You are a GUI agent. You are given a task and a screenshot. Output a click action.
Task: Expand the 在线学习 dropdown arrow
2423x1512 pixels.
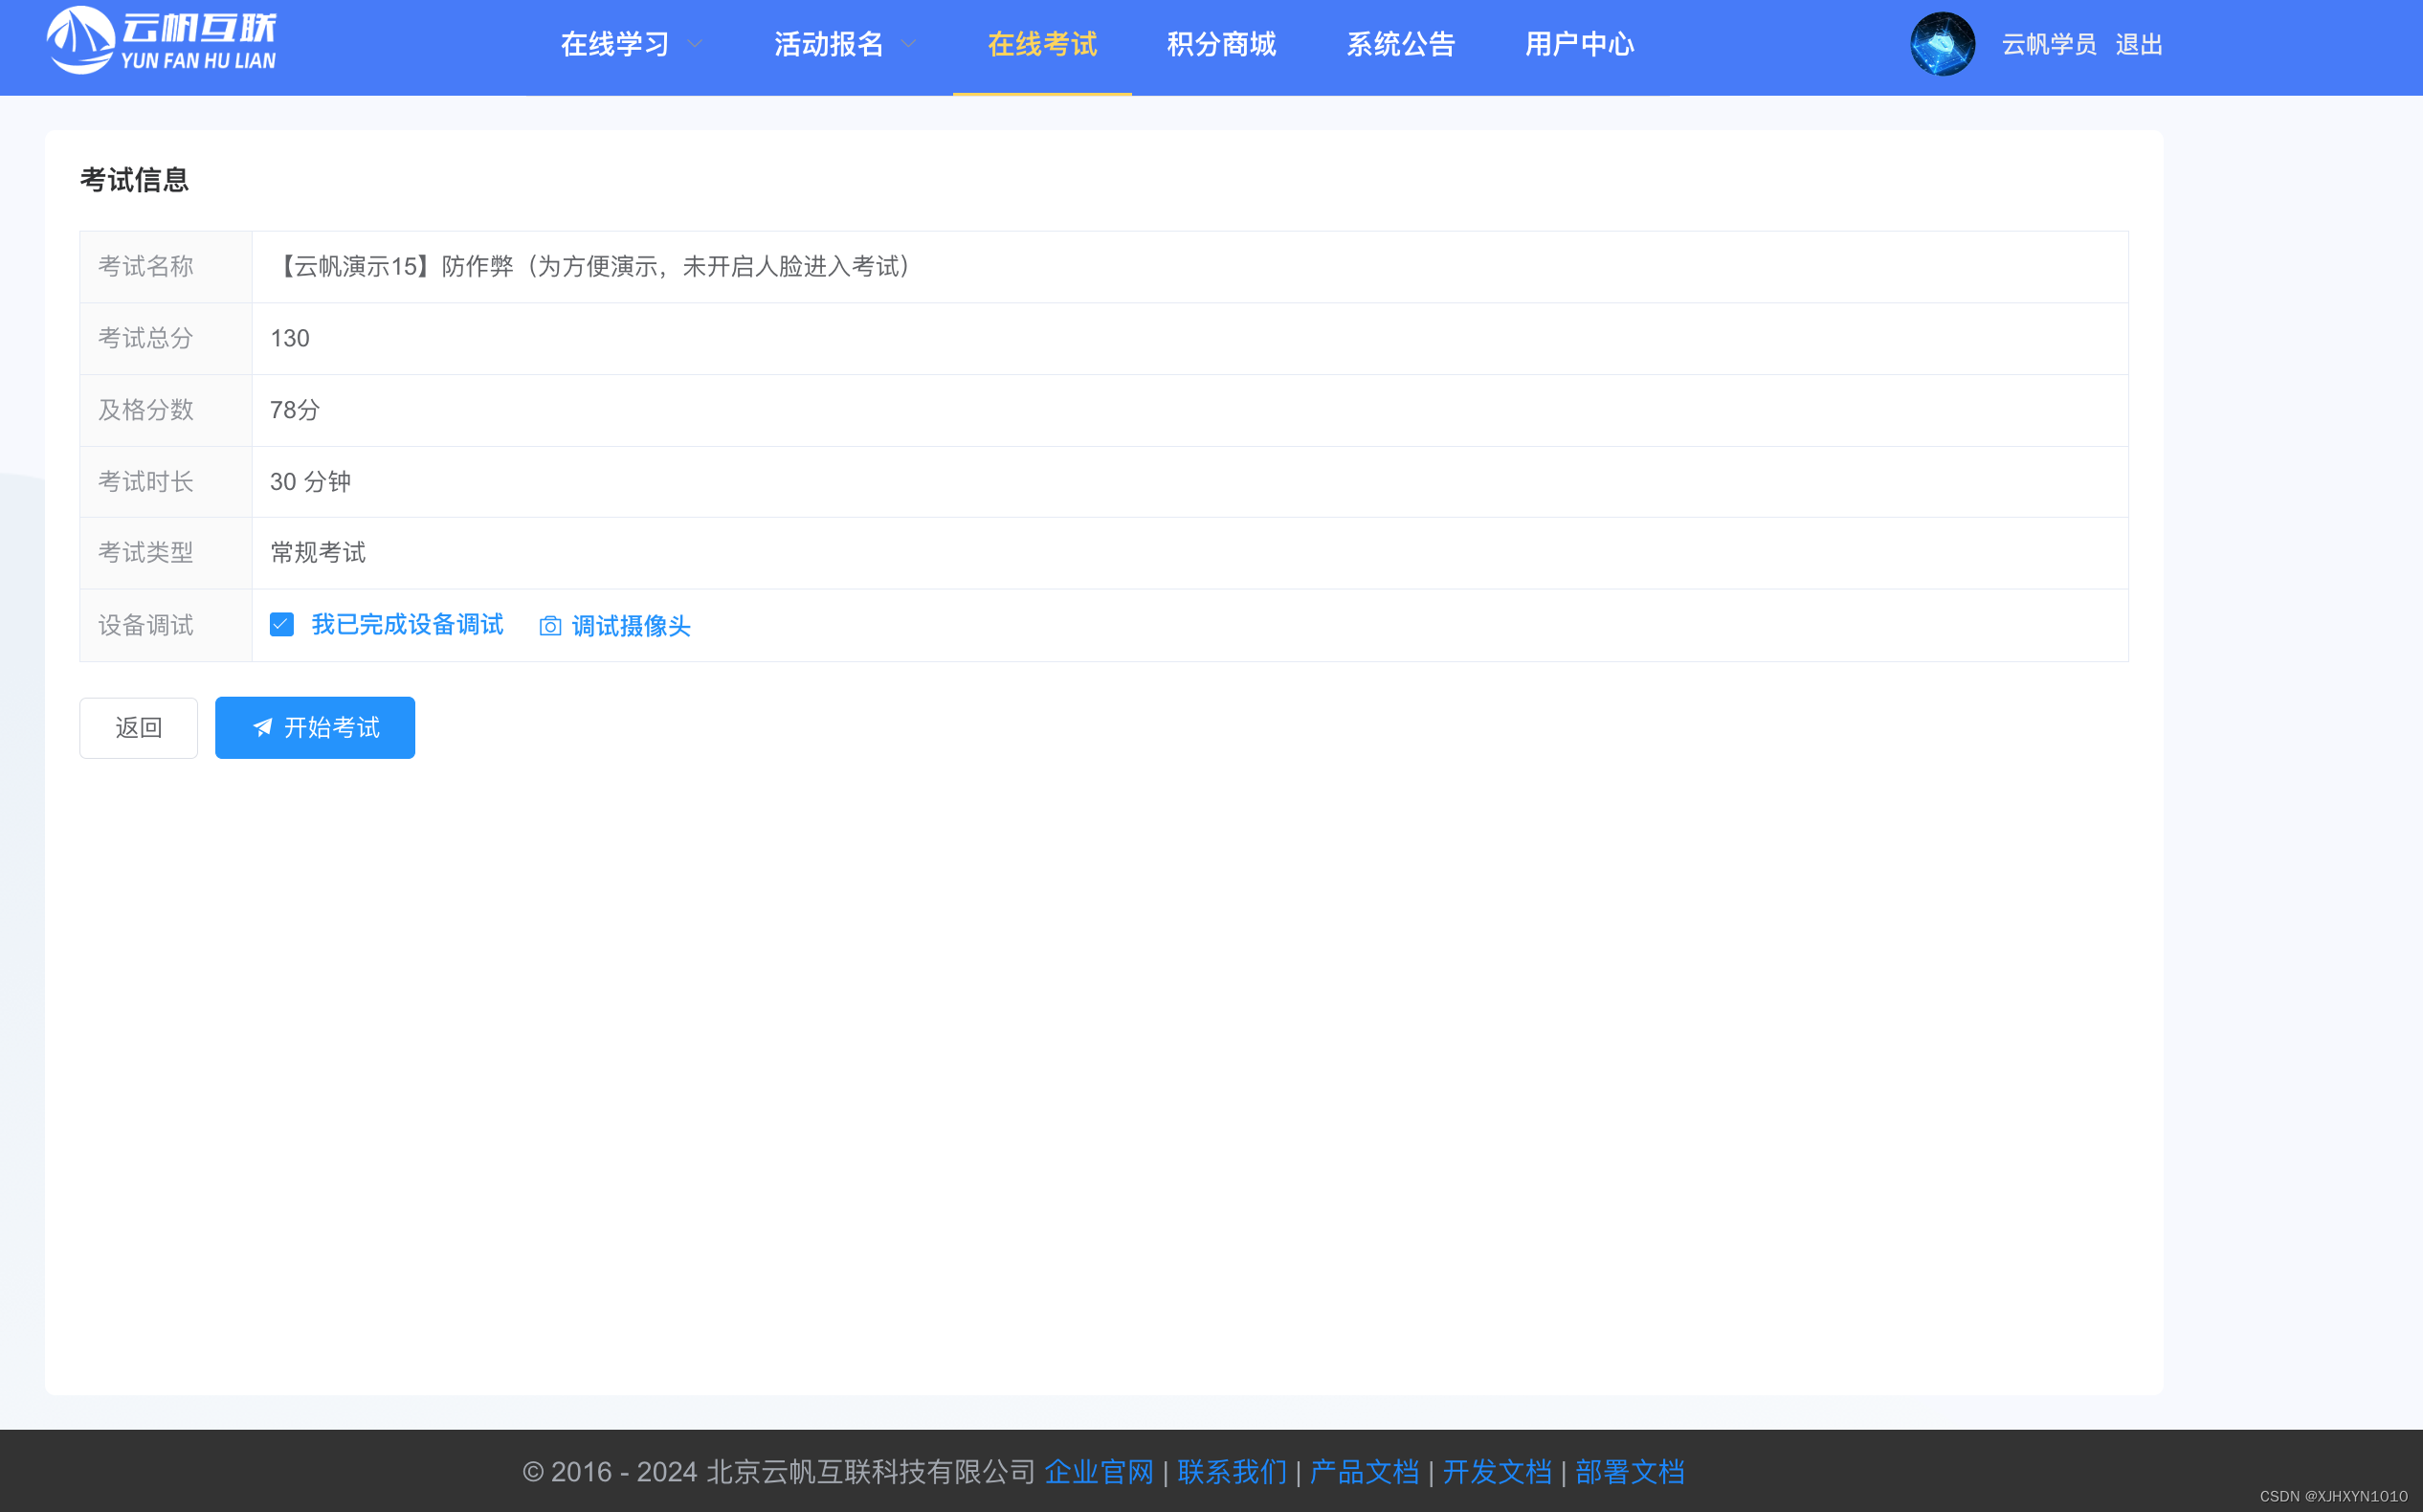tap(695, 44)
